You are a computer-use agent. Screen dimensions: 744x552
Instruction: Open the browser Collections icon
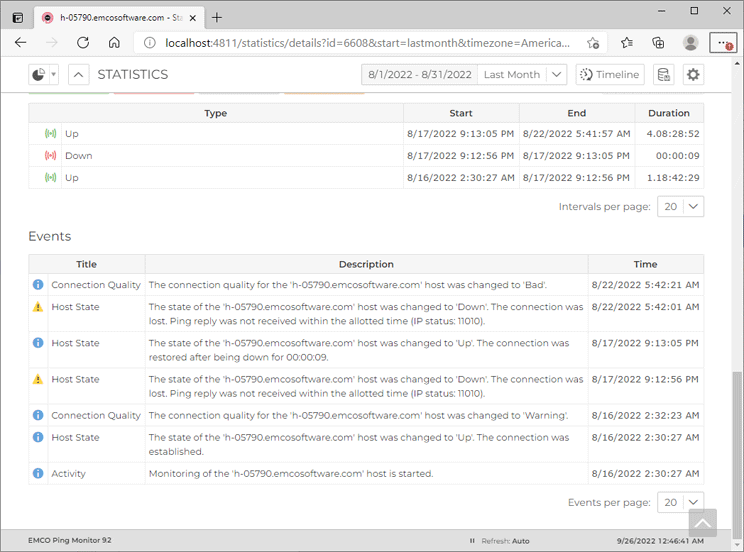point(659,43)
